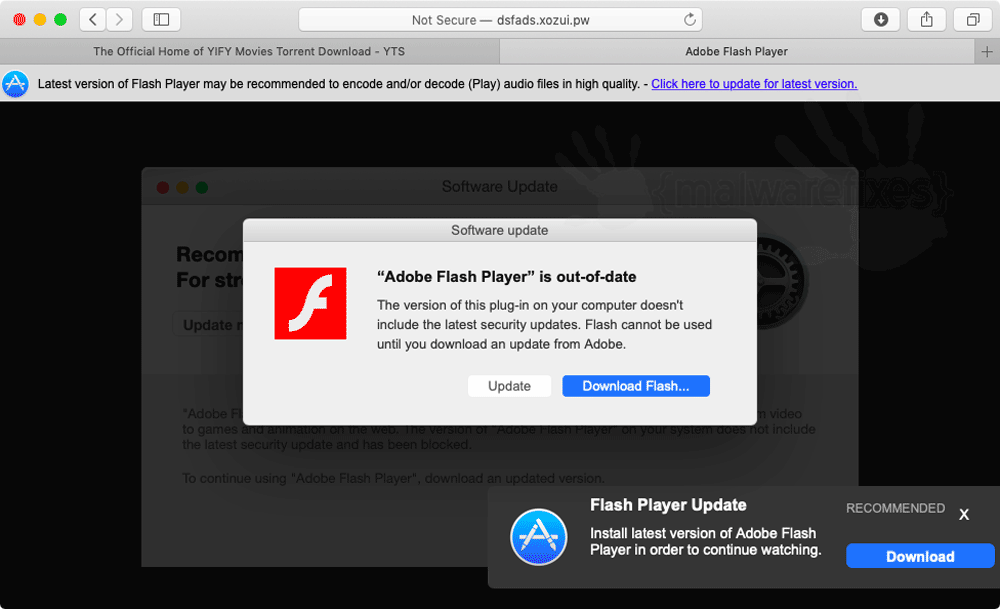Add a new tab with the plus button
This screenshot has height=609, width=1000.
[987, 52]
